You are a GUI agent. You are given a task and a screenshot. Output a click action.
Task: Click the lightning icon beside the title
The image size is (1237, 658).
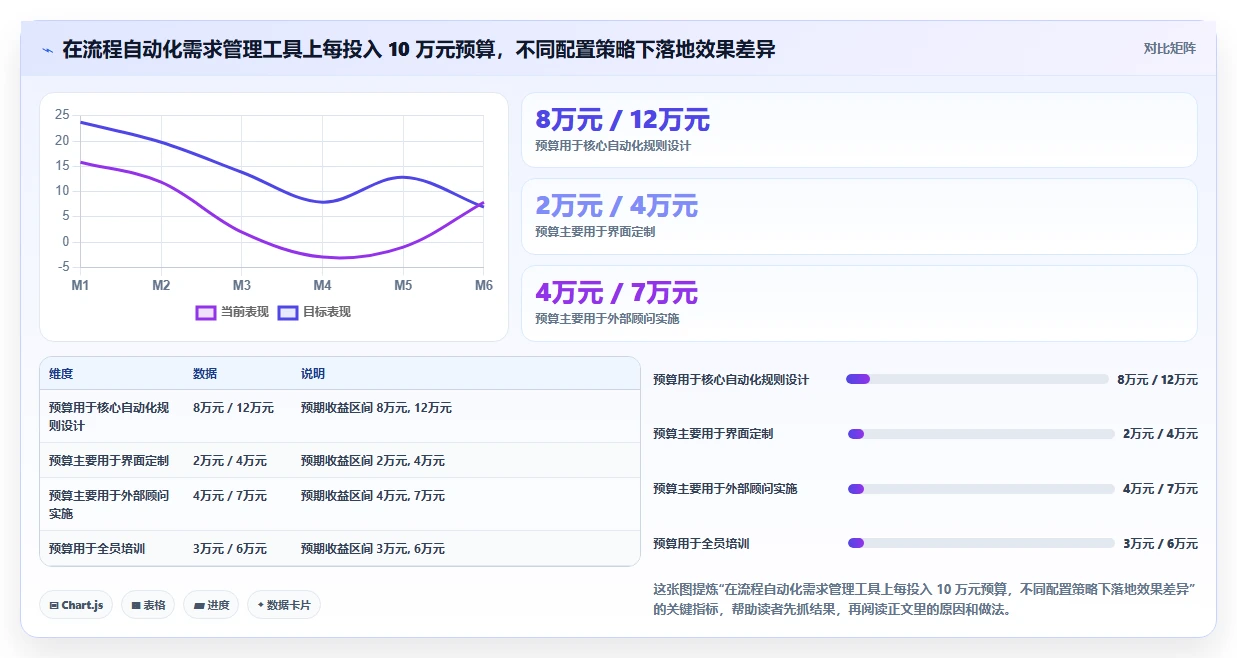(48, 49)
